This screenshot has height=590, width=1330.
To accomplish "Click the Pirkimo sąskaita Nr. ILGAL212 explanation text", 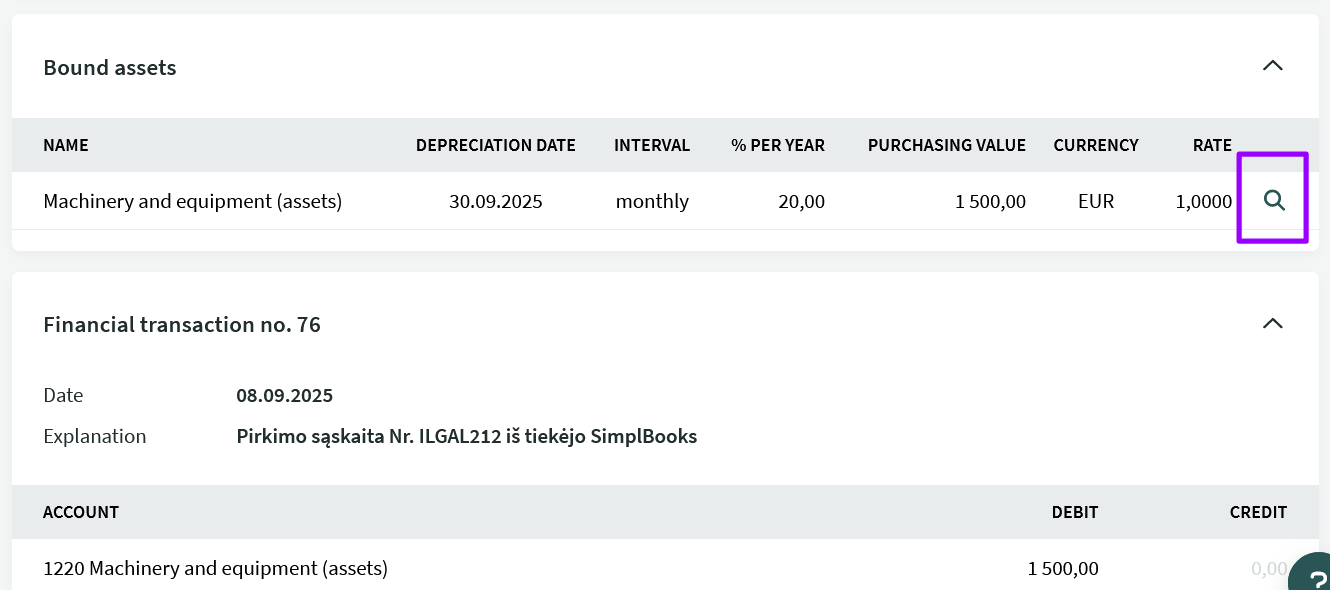I will point(466,436).
